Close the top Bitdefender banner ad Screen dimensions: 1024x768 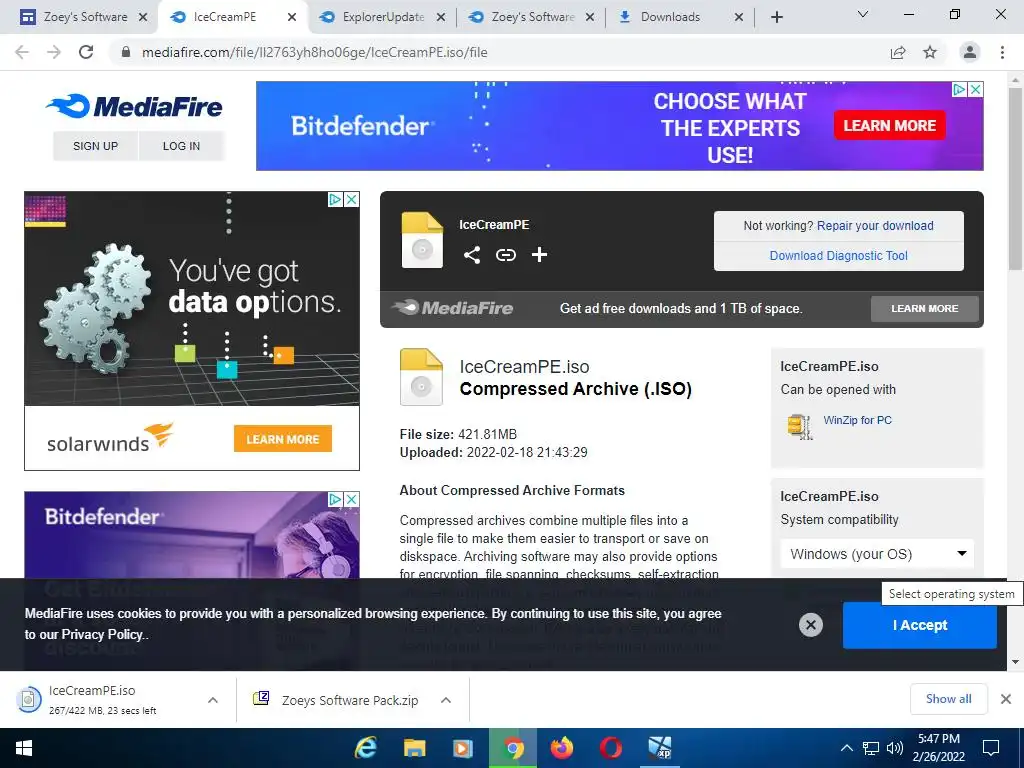[975, 89]
